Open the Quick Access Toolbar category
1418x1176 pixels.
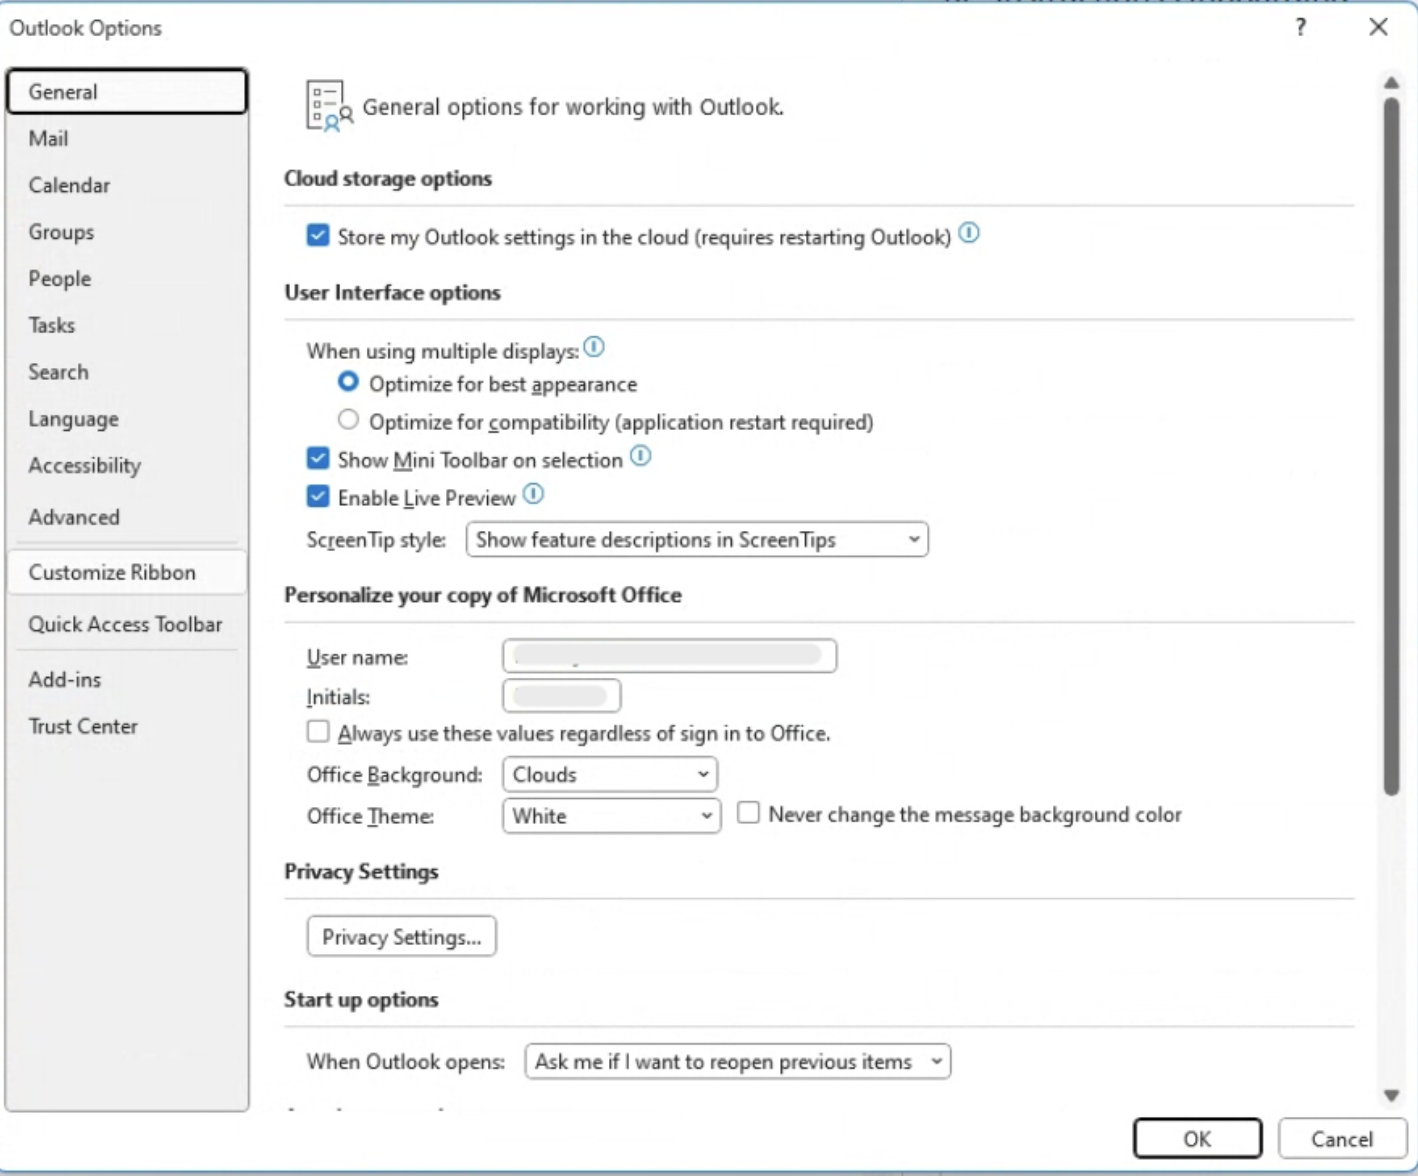127,624
